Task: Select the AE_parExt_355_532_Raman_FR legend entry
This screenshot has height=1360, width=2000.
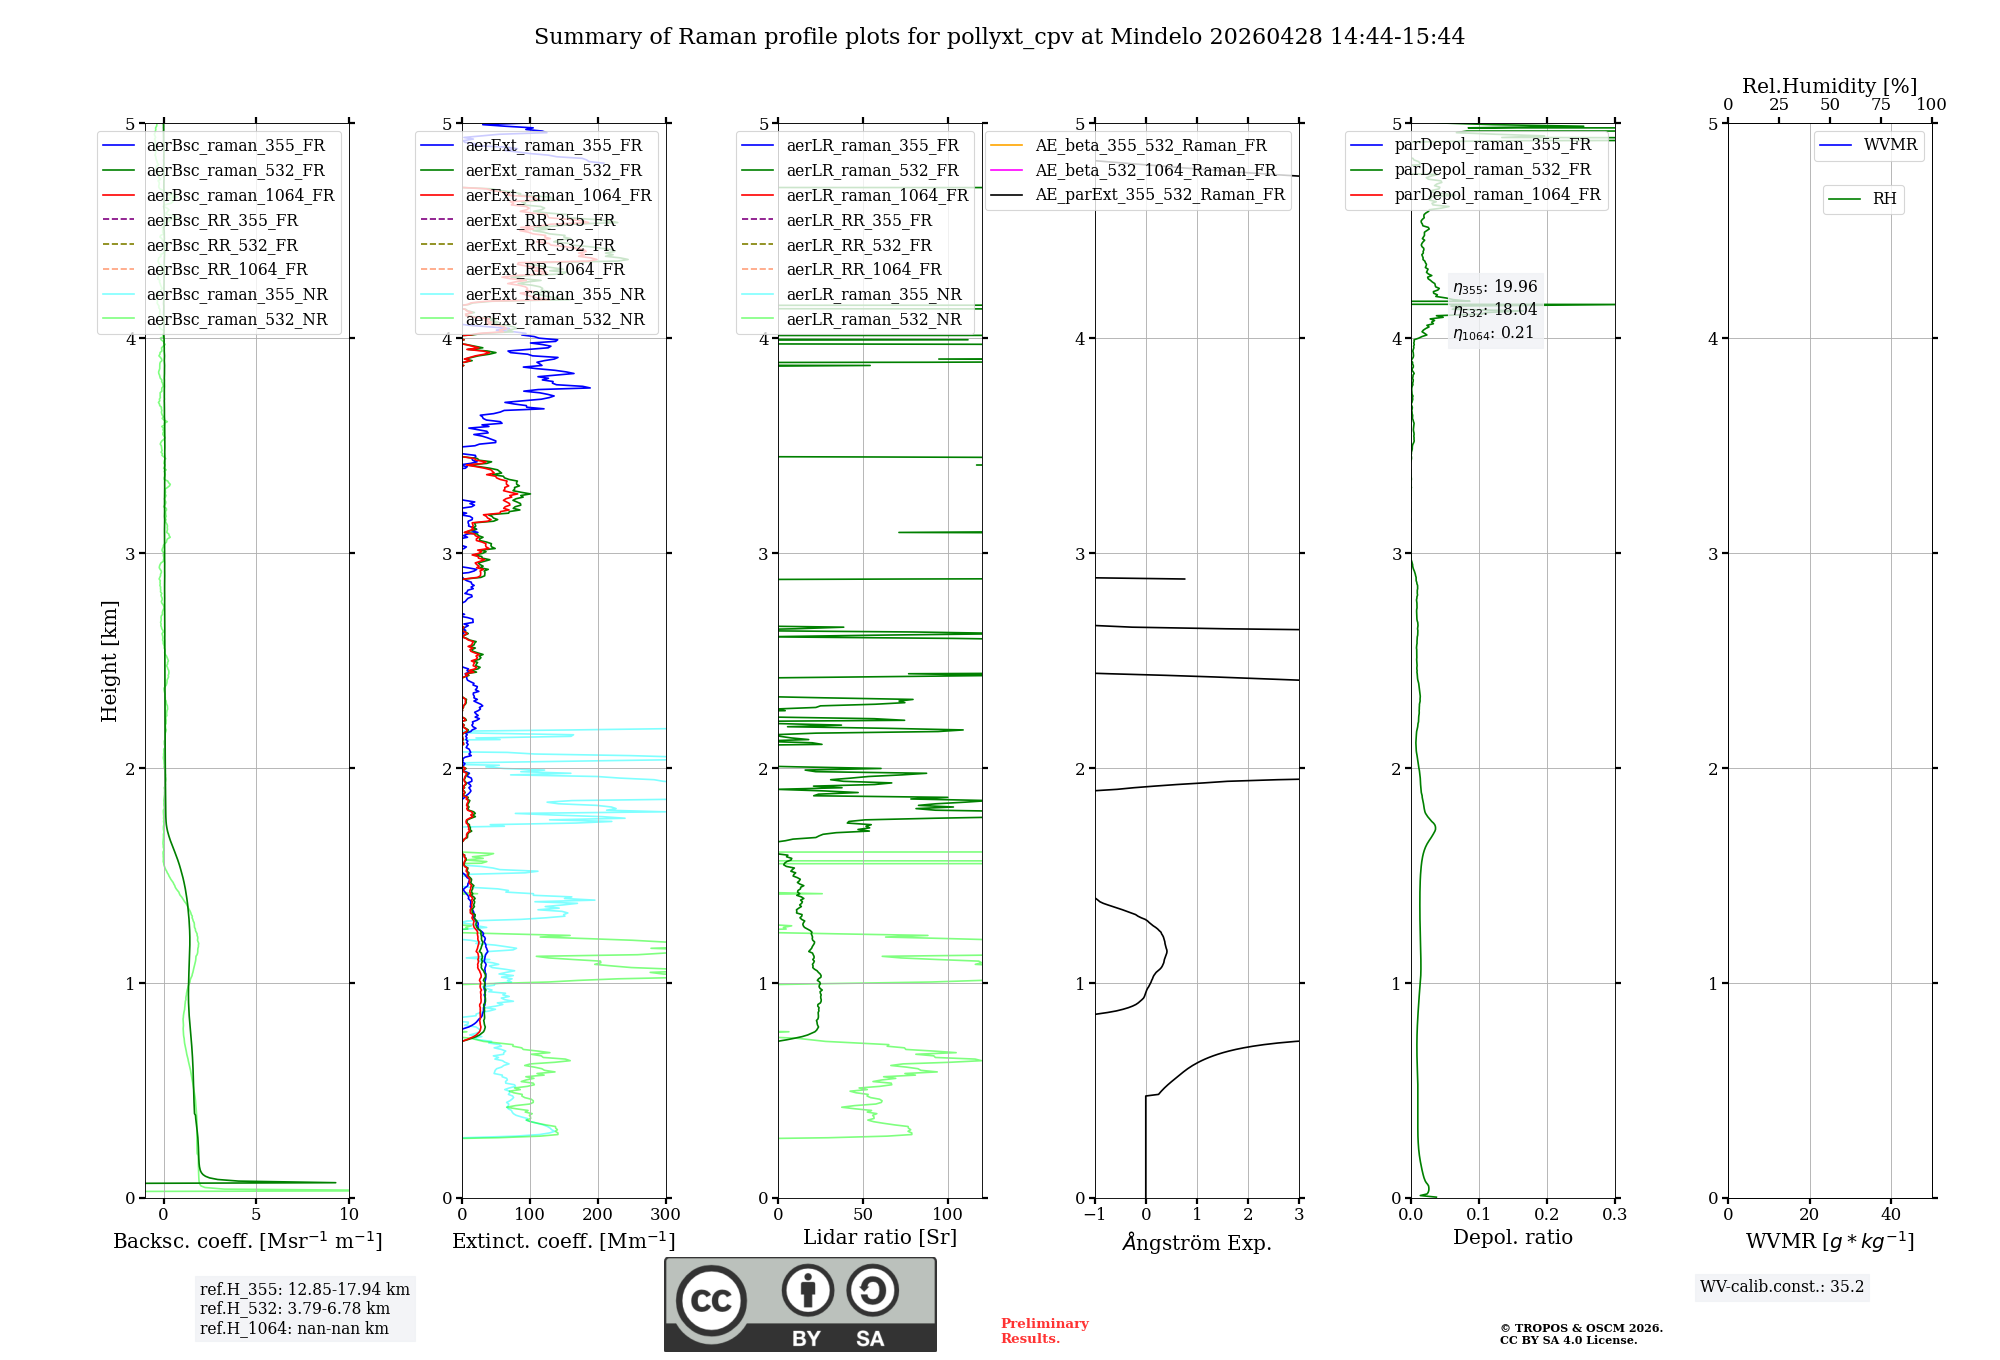Action: [x=1159, y=195]
